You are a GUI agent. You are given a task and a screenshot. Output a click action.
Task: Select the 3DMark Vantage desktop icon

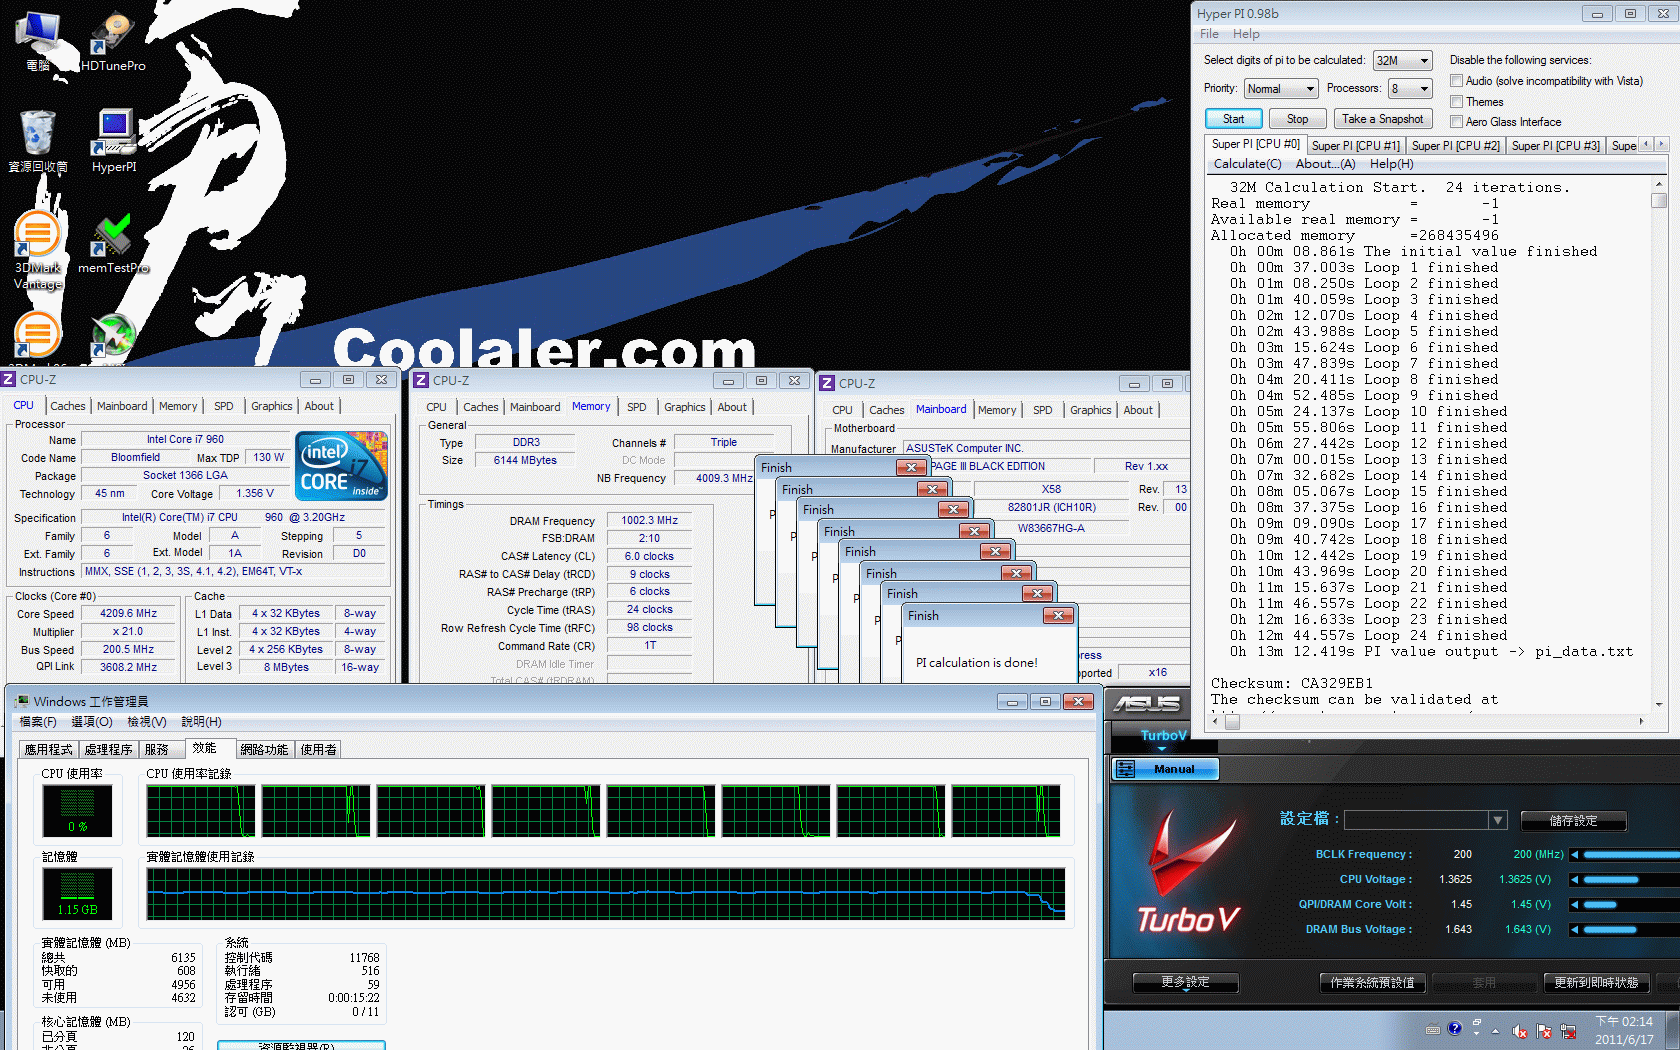(38, 250)
